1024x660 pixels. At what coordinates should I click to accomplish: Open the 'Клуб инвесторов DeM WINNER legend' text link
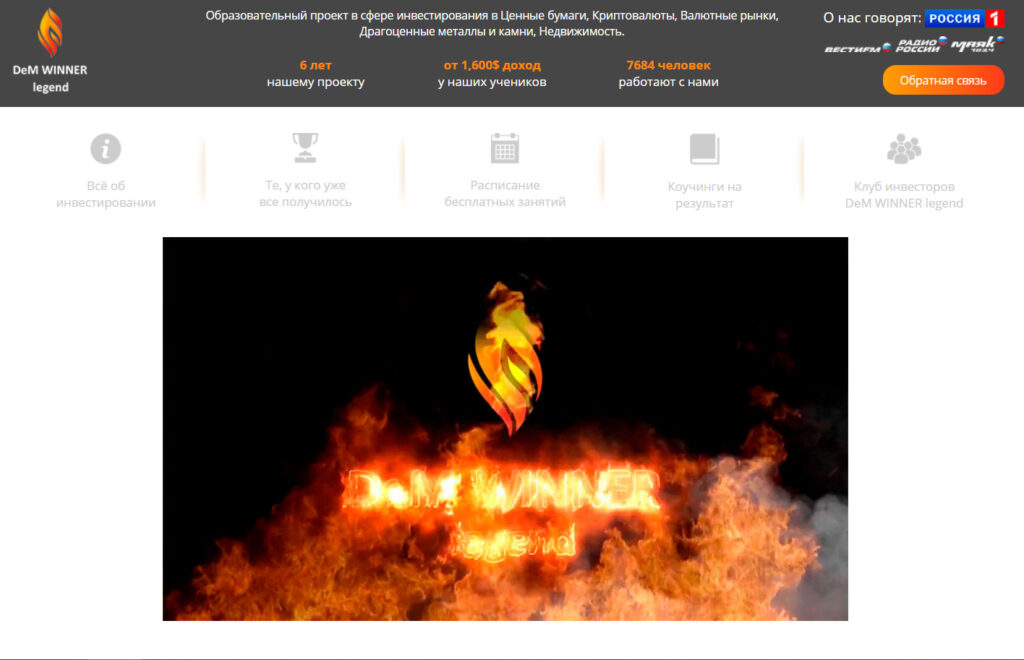click(904, 195)
